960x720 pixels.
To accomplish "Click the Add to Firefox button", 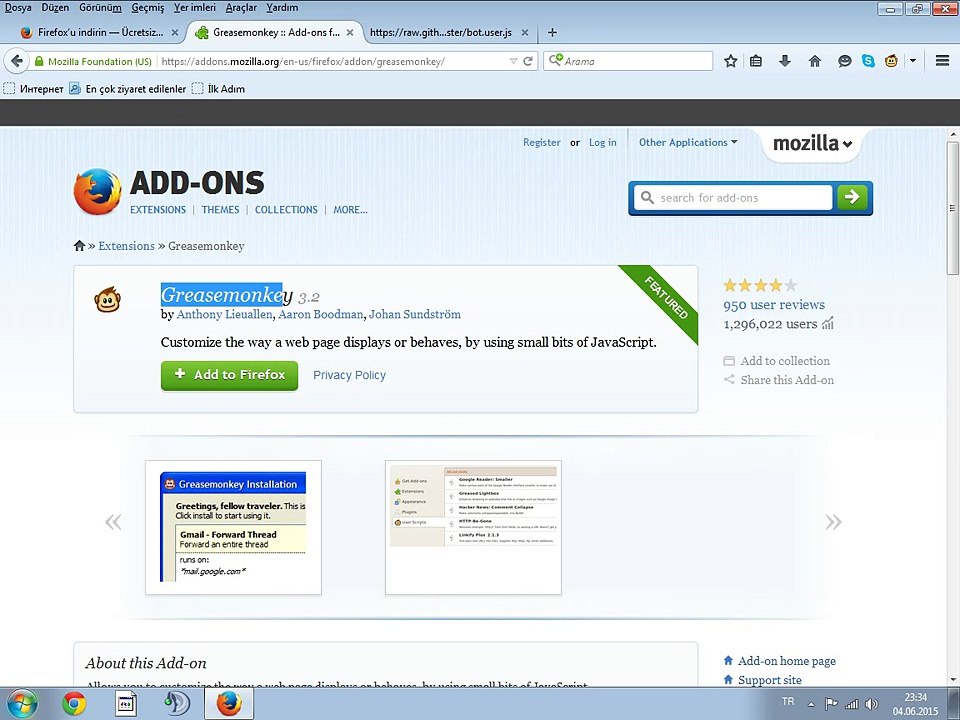I will coord(230,375).
